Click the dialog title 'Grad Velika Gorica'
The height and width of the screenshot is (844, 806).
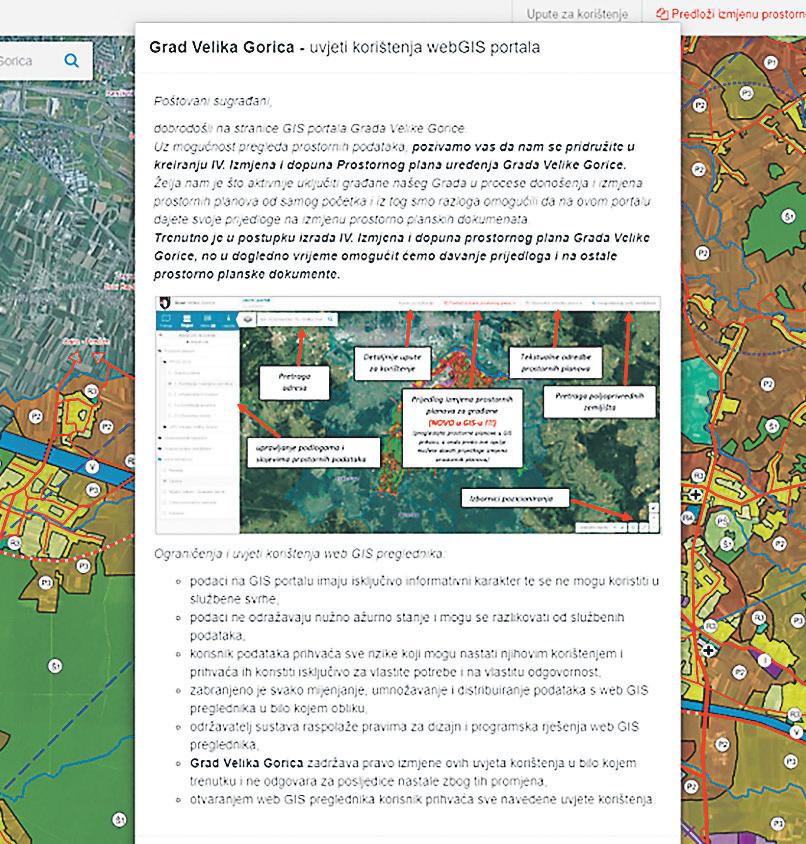tap(221, 47)
